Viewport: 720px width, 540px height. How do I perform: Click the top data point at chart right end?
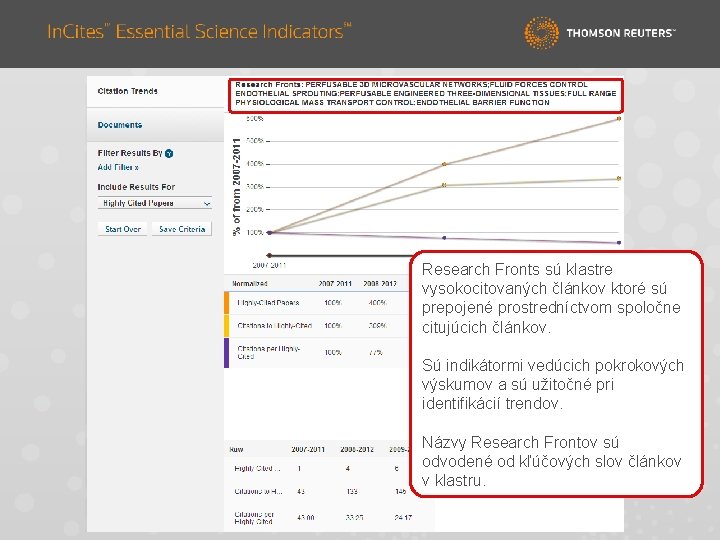point(619,118)
